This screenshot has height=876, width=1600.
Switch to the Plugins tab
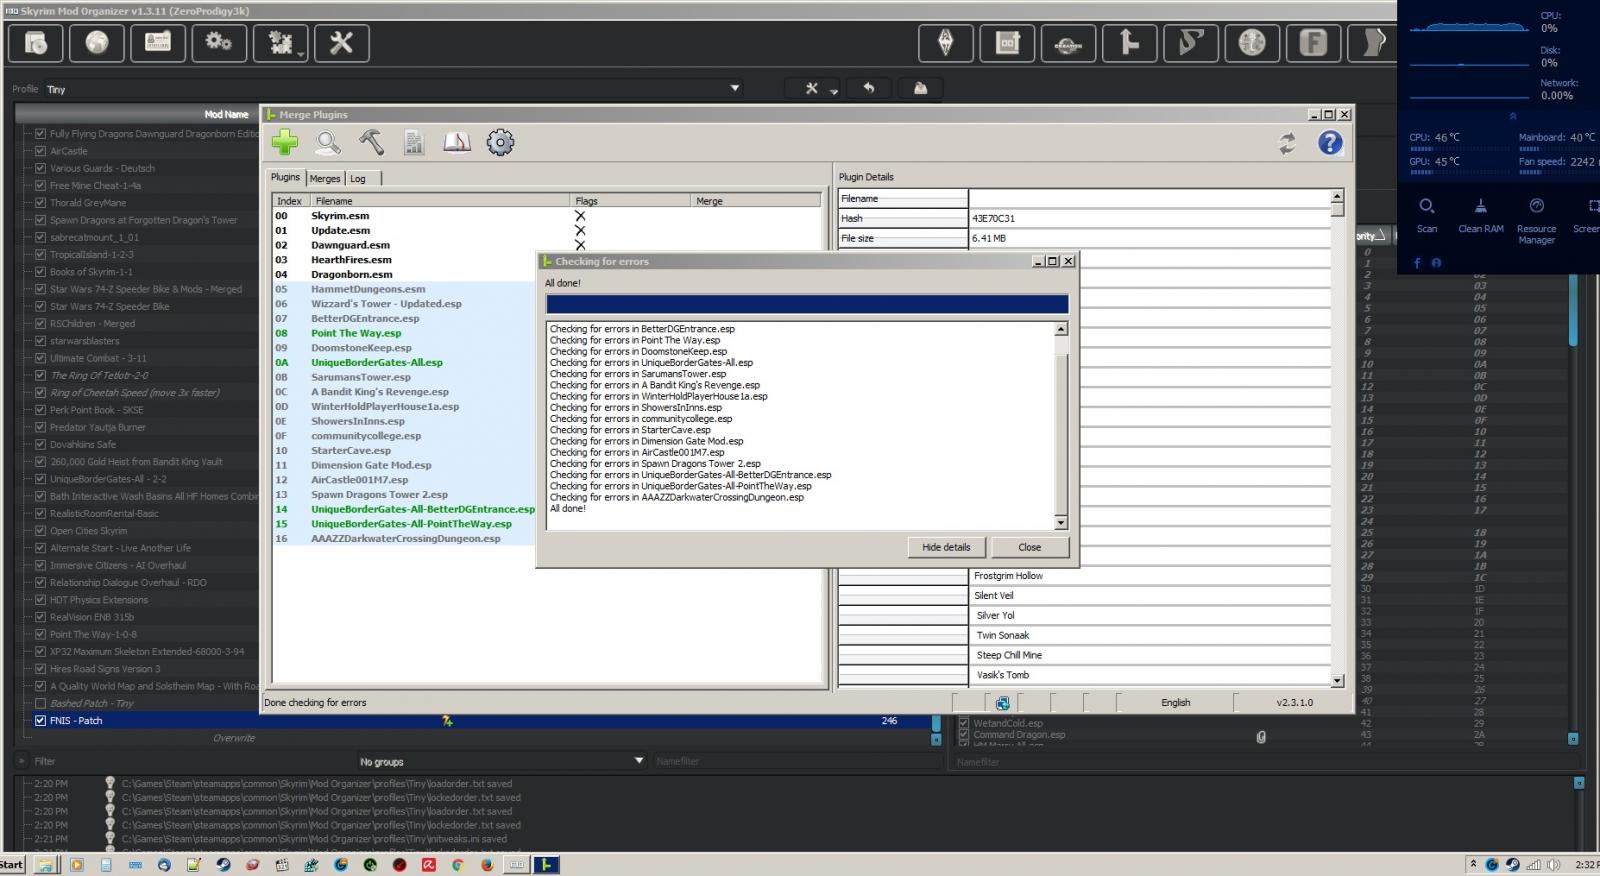(x=285, y=177)
